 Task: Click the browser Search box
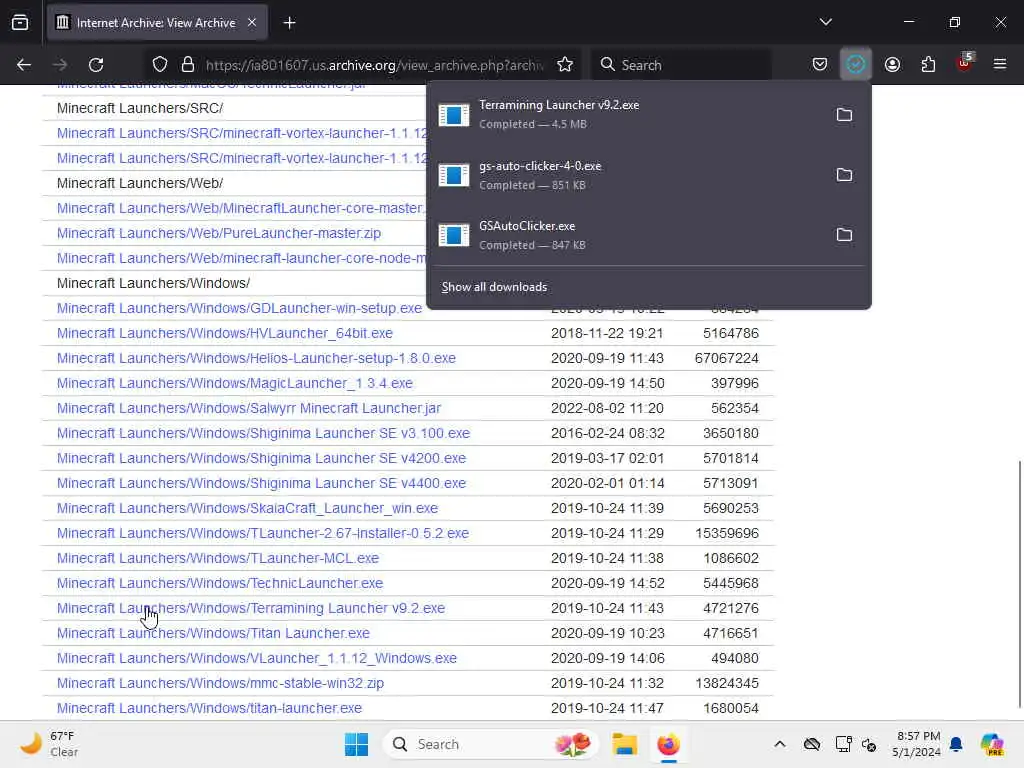(681, 65)
